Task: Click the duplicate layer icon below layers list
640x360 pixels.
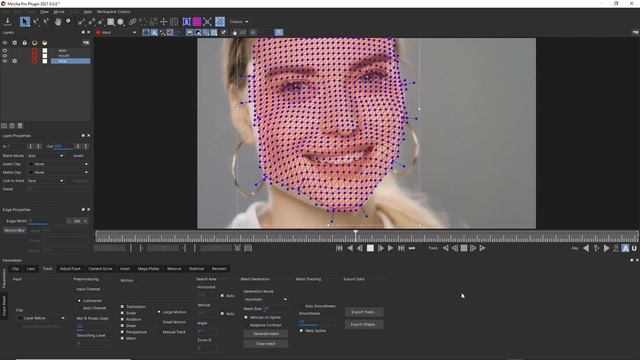Action: (12, 126)
